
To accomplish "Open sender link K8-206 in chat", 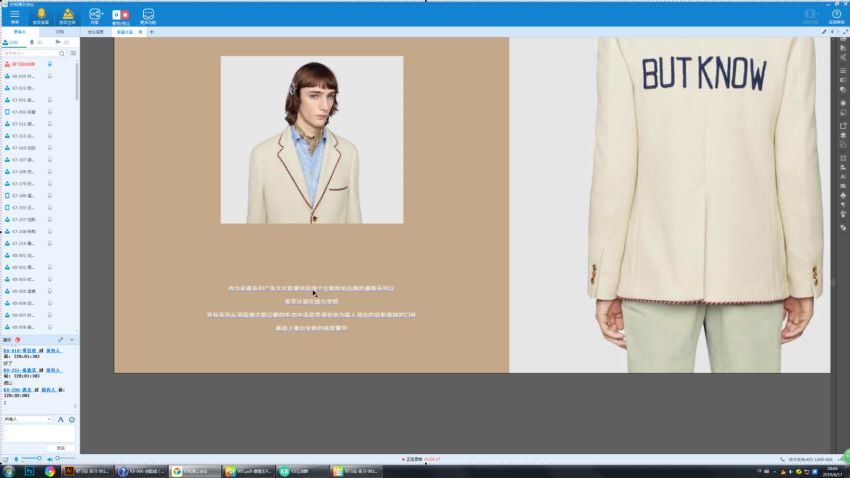I will (17, 390).
